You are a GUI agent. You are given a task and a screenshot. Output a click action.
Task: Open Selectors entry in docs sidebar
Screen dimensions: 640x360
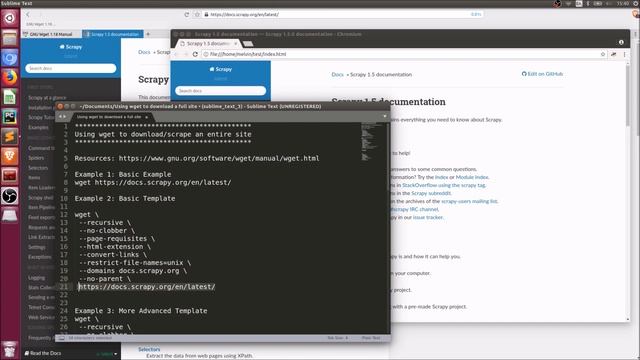tap(38, 168)
